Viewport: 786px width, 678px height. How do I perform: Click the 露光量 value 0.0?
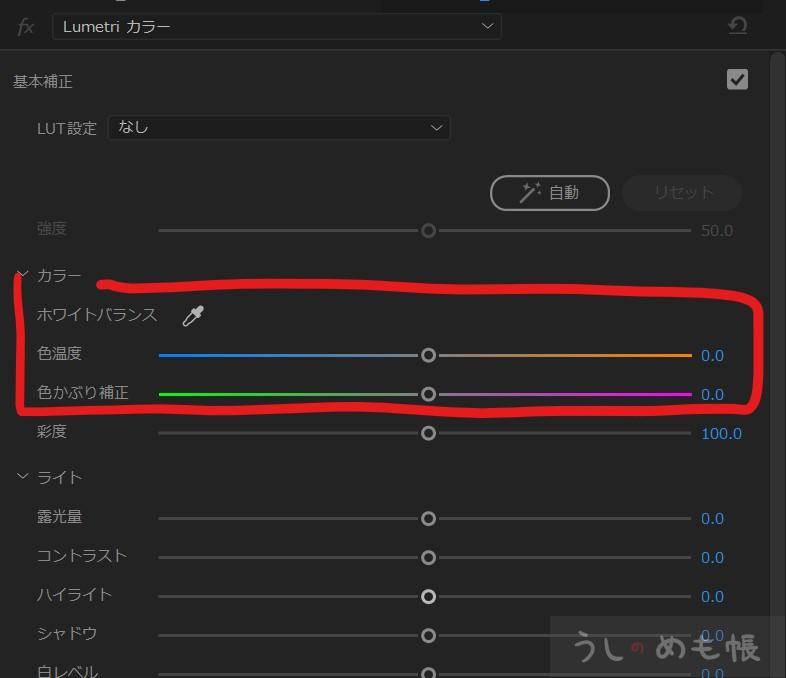coord(712,519)
